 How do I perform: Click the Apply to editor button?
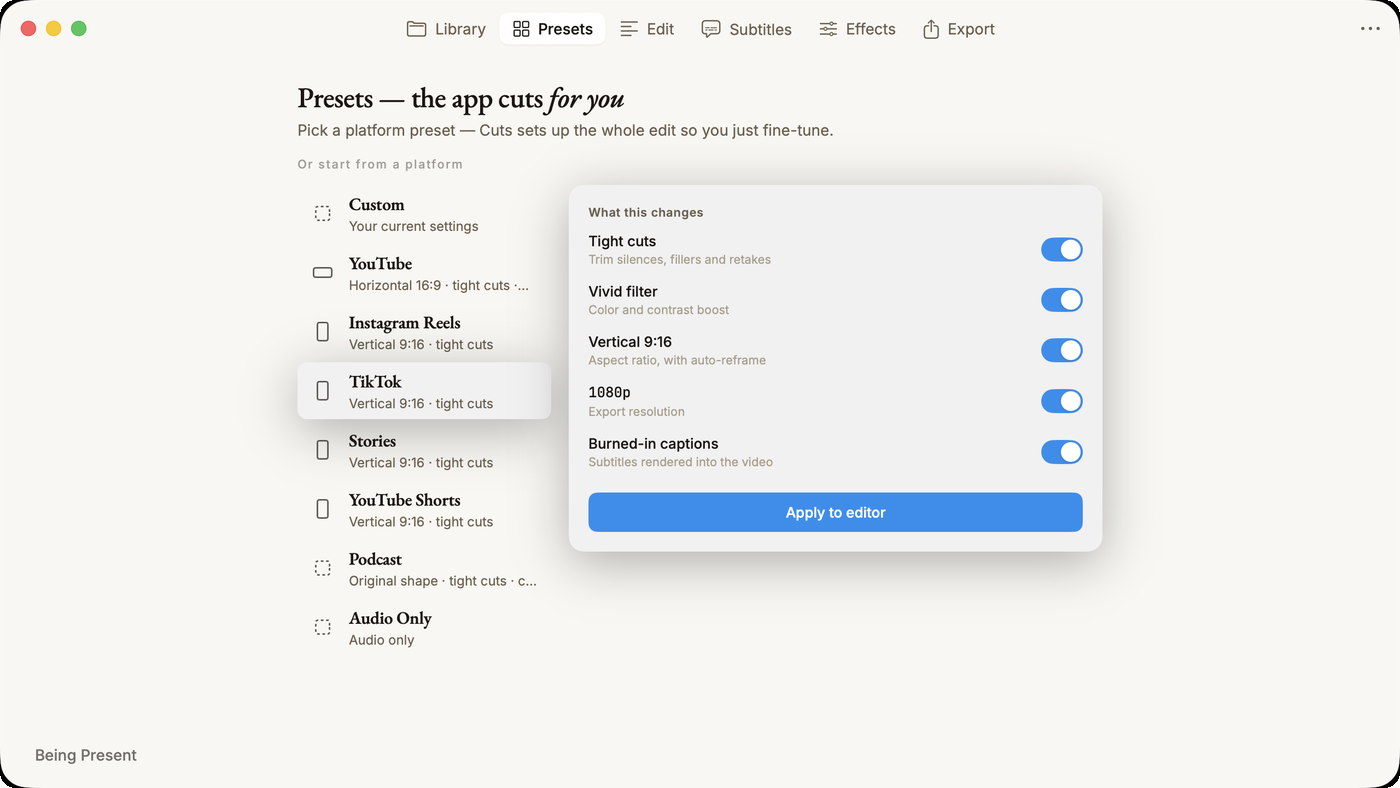coord(835,512)
